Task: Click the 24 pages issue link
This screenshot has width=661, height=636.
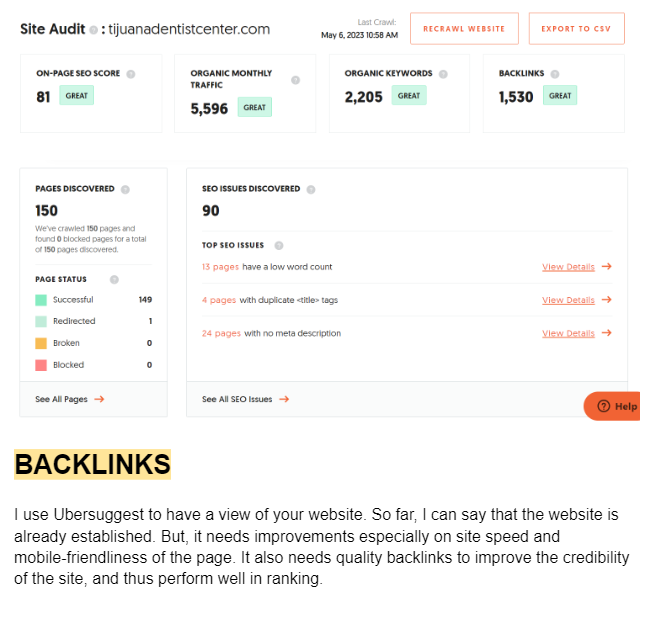Action: [221, 333]
